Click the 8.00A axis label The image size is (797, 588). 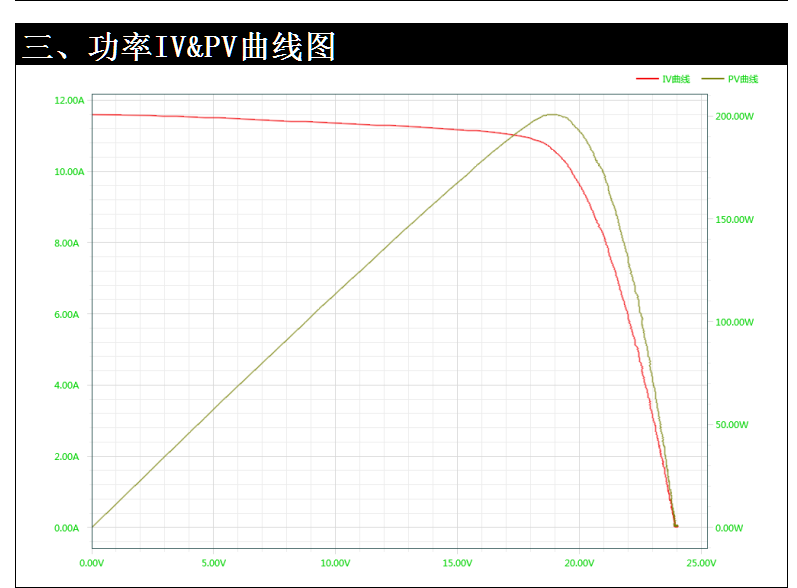(x=67, y=243)
